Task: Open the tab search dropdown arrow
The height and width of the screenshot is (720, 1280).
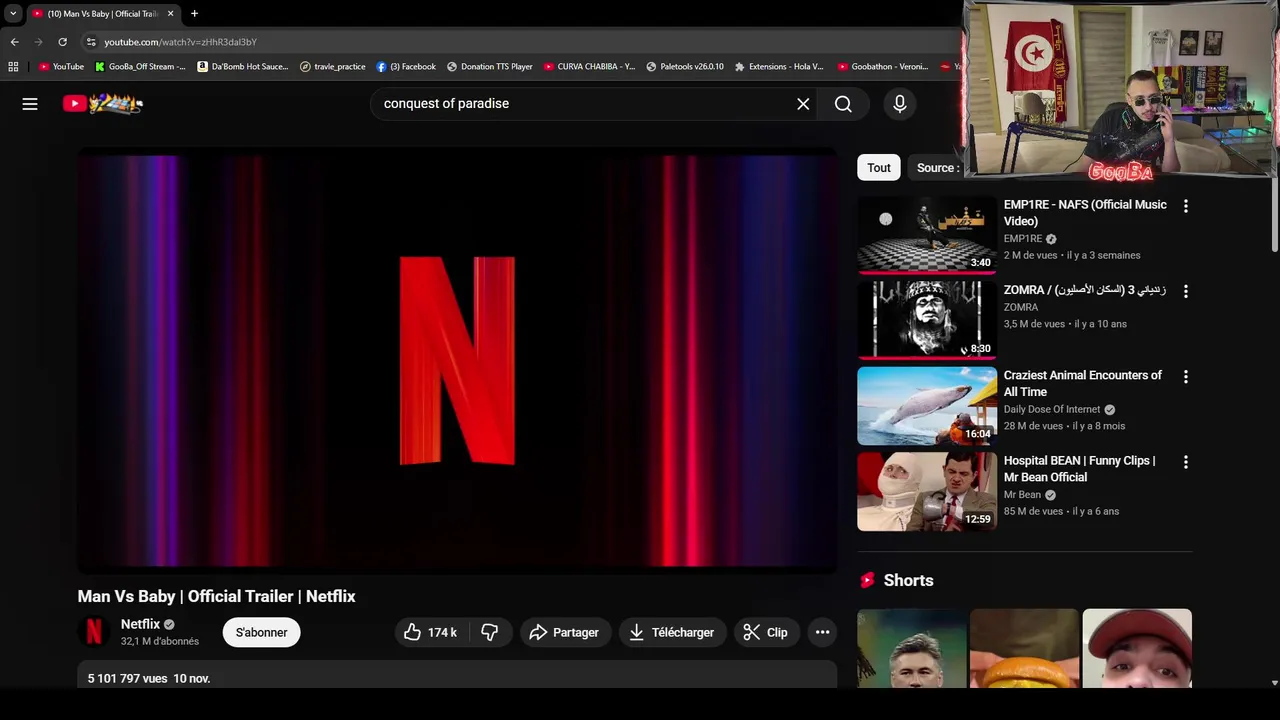Action: click(x=13, y=13)
